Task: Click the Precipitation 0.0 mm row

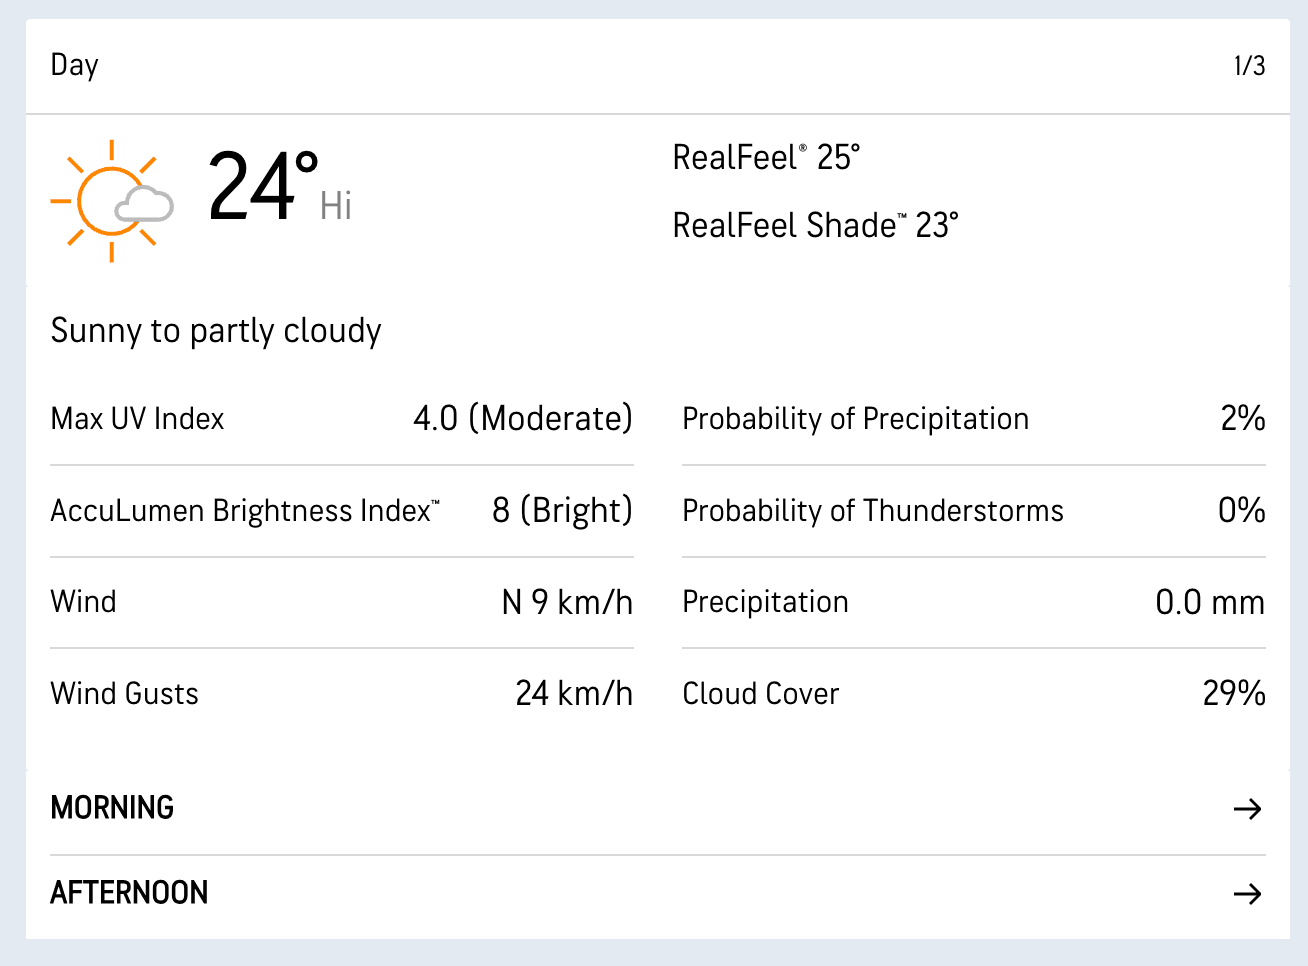Action: click(x=973, y=602)
